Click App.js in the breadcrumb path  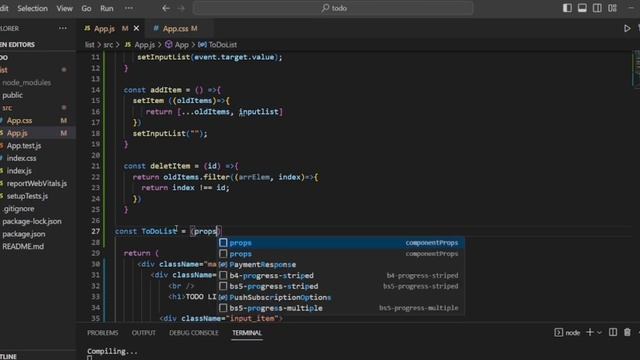click(140, 44)
